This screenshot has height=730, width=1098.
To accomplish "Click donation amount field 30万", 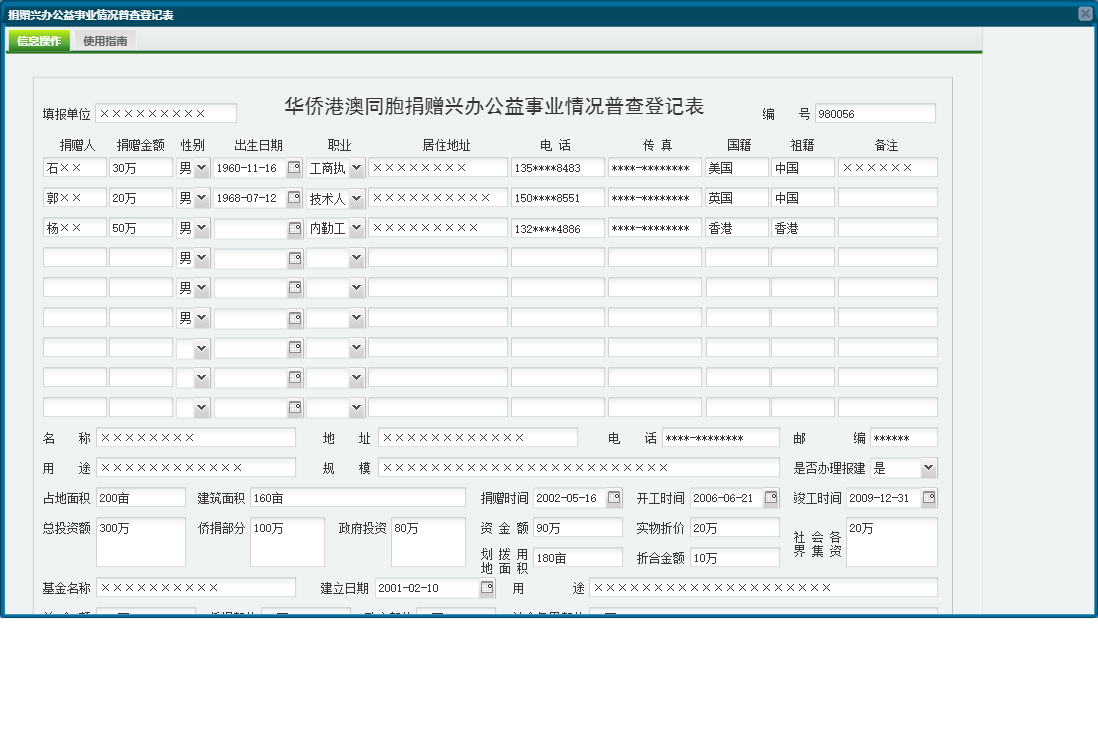I will pos(141,168).
